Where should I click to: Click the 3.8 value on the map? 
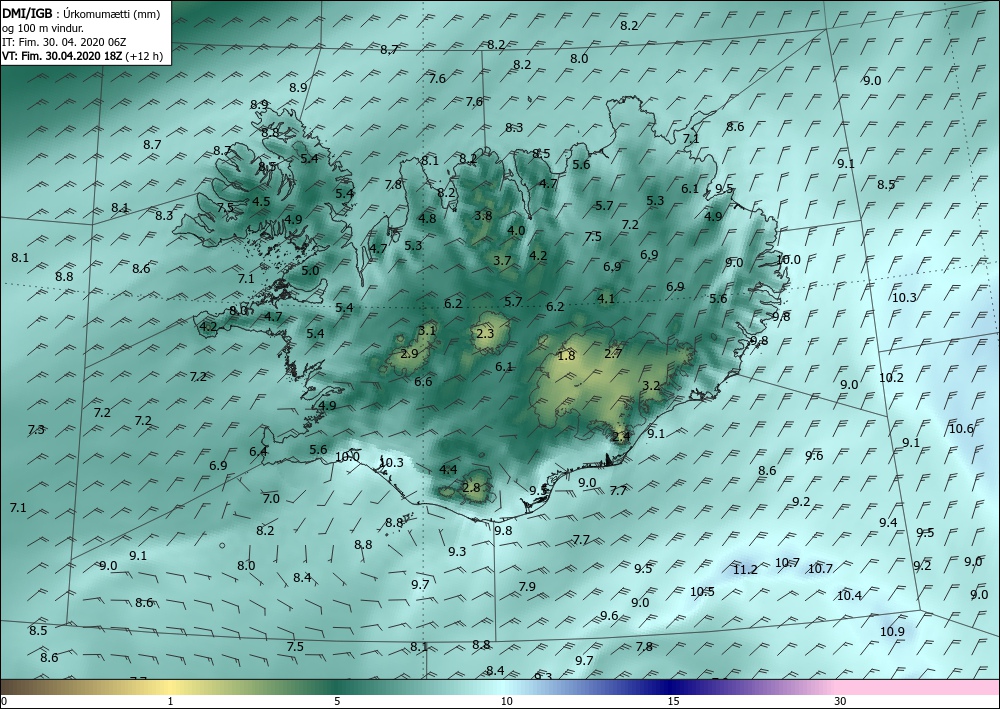tap(483, 216)
